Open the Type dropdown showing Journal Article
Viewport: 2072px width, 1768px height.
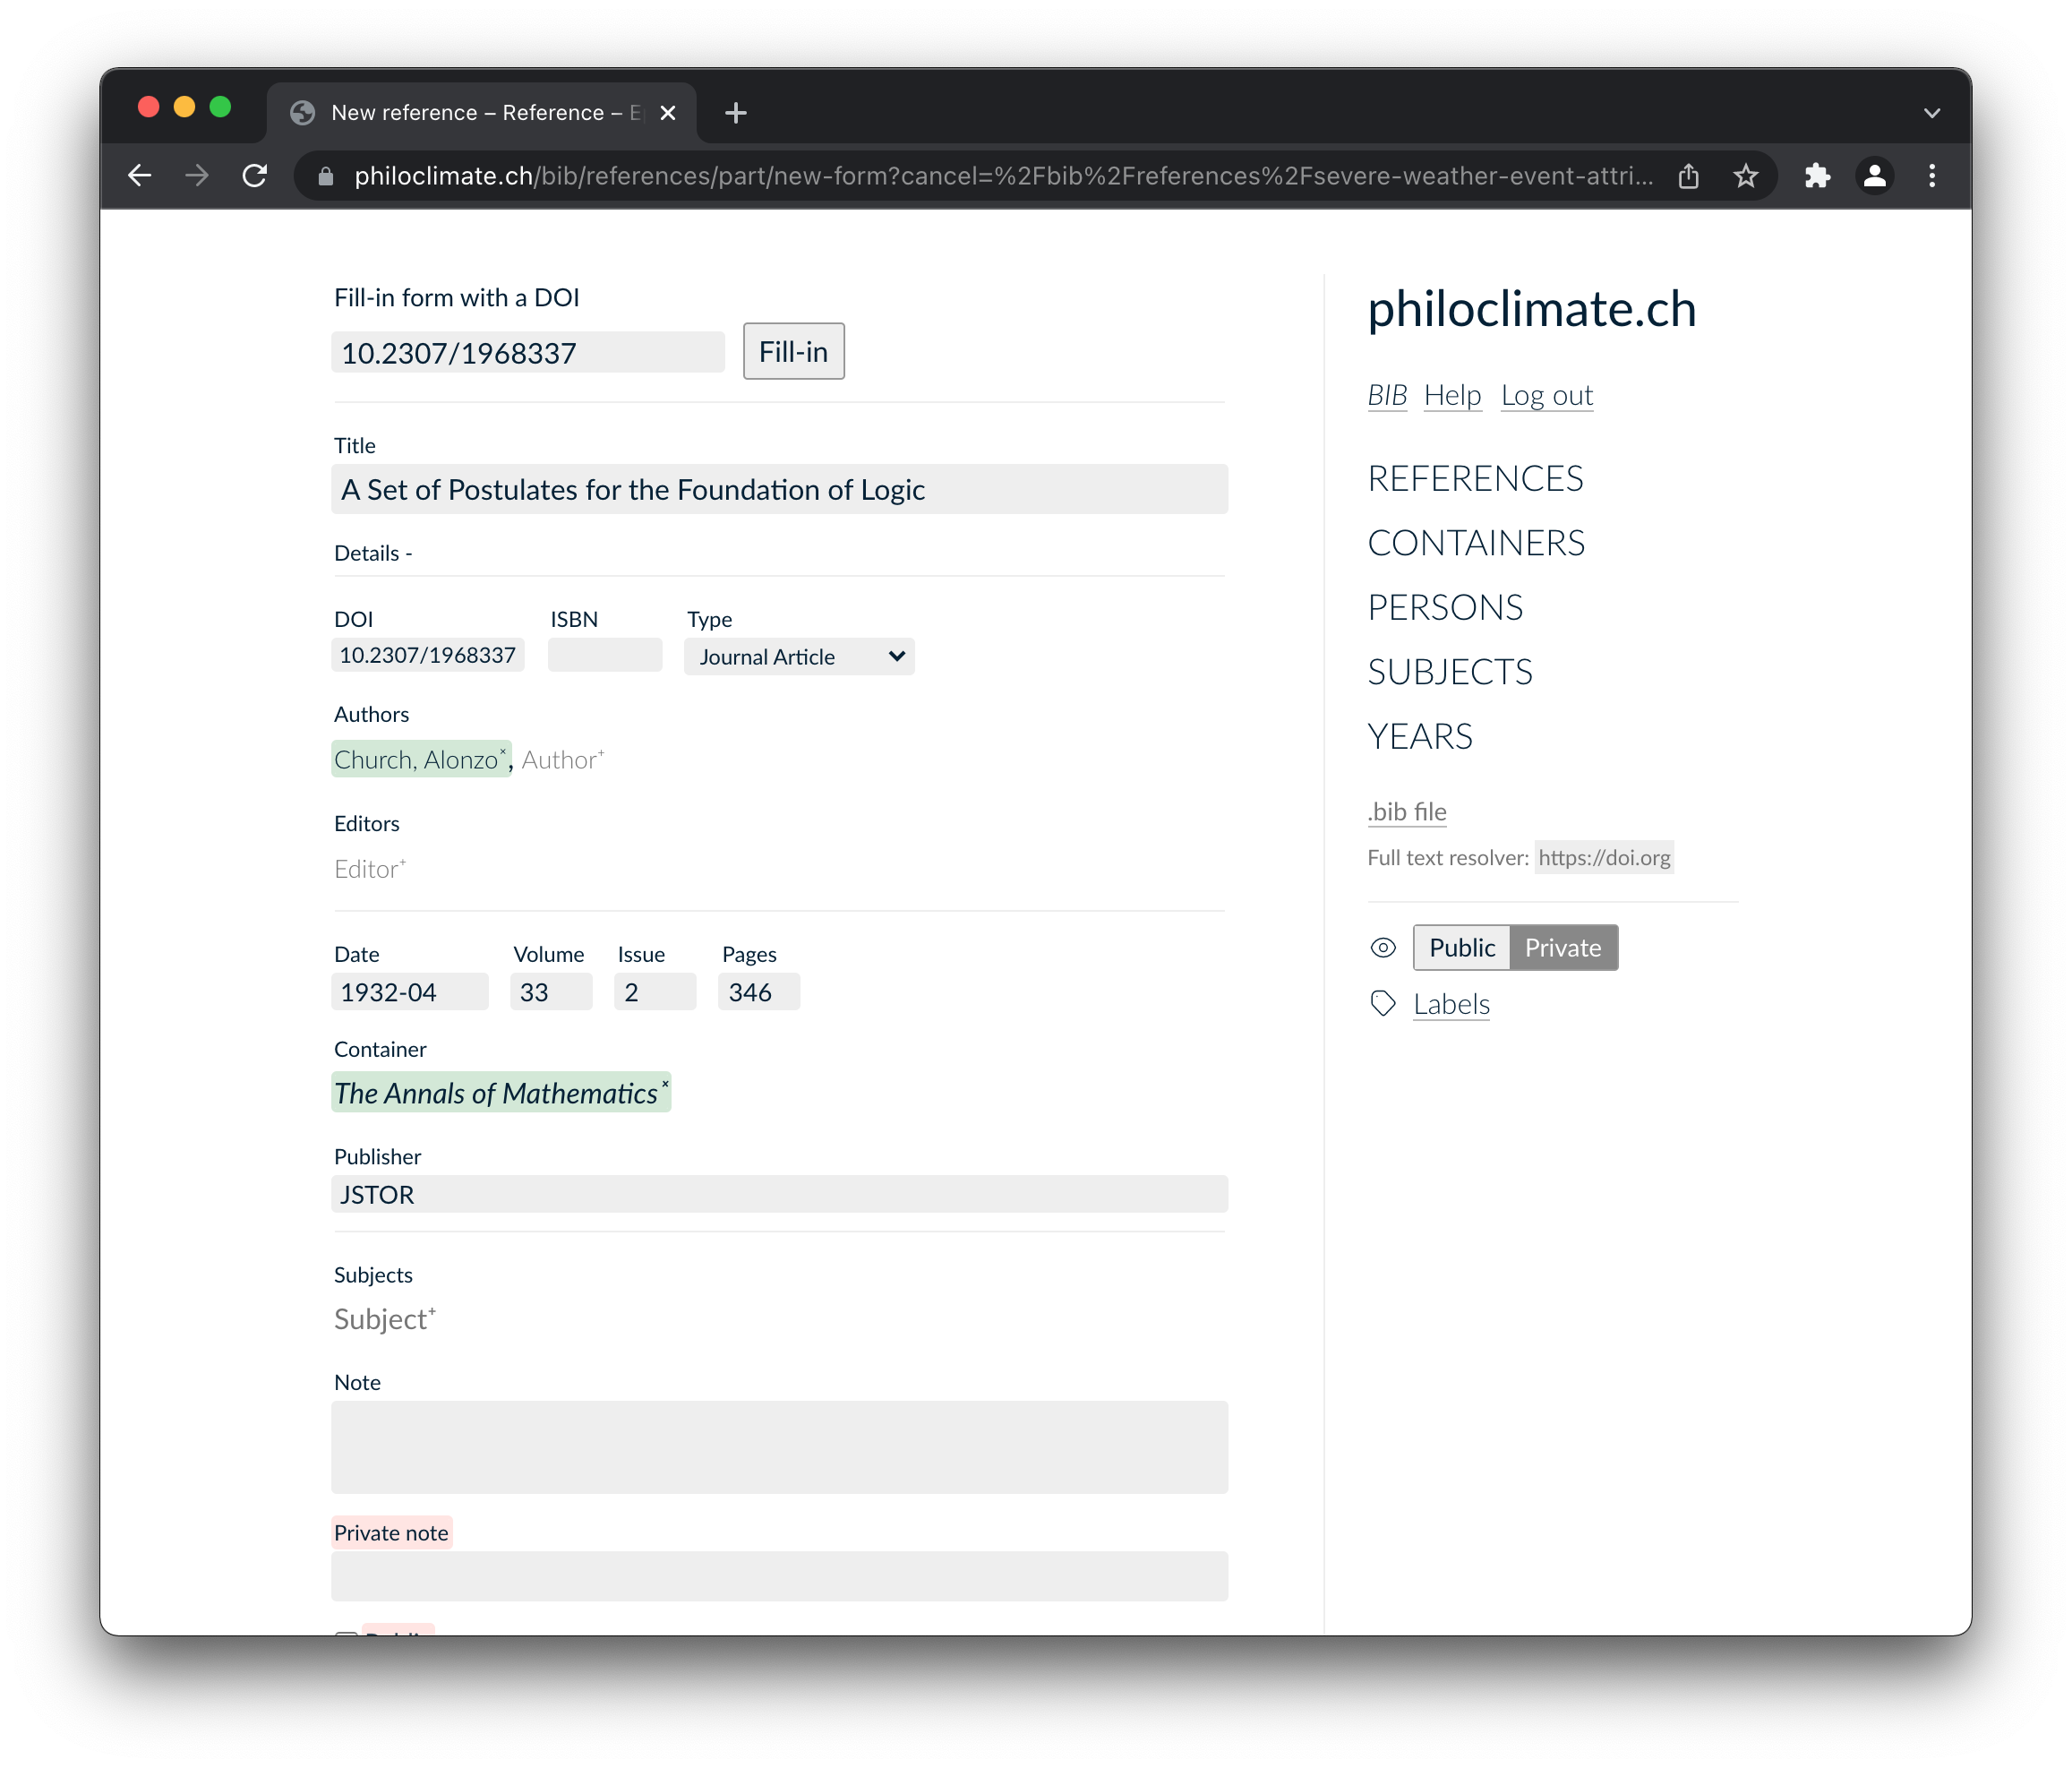[x=799, y=657]
